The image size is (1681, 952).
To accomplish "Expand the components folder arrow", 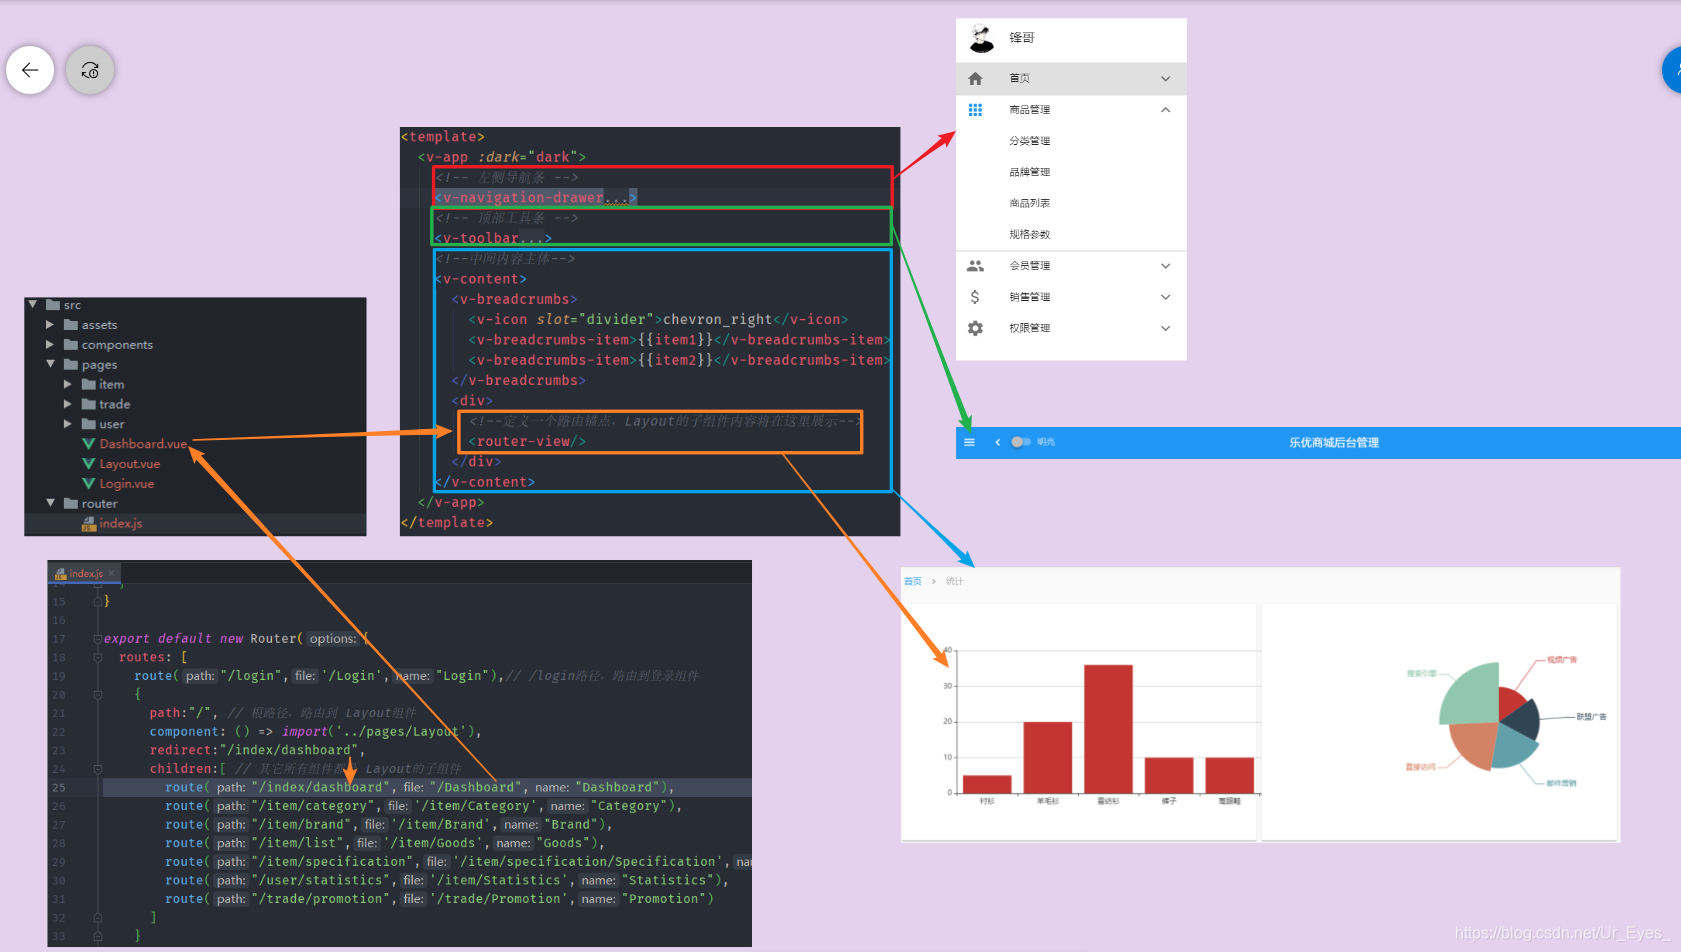I will 50,344.
